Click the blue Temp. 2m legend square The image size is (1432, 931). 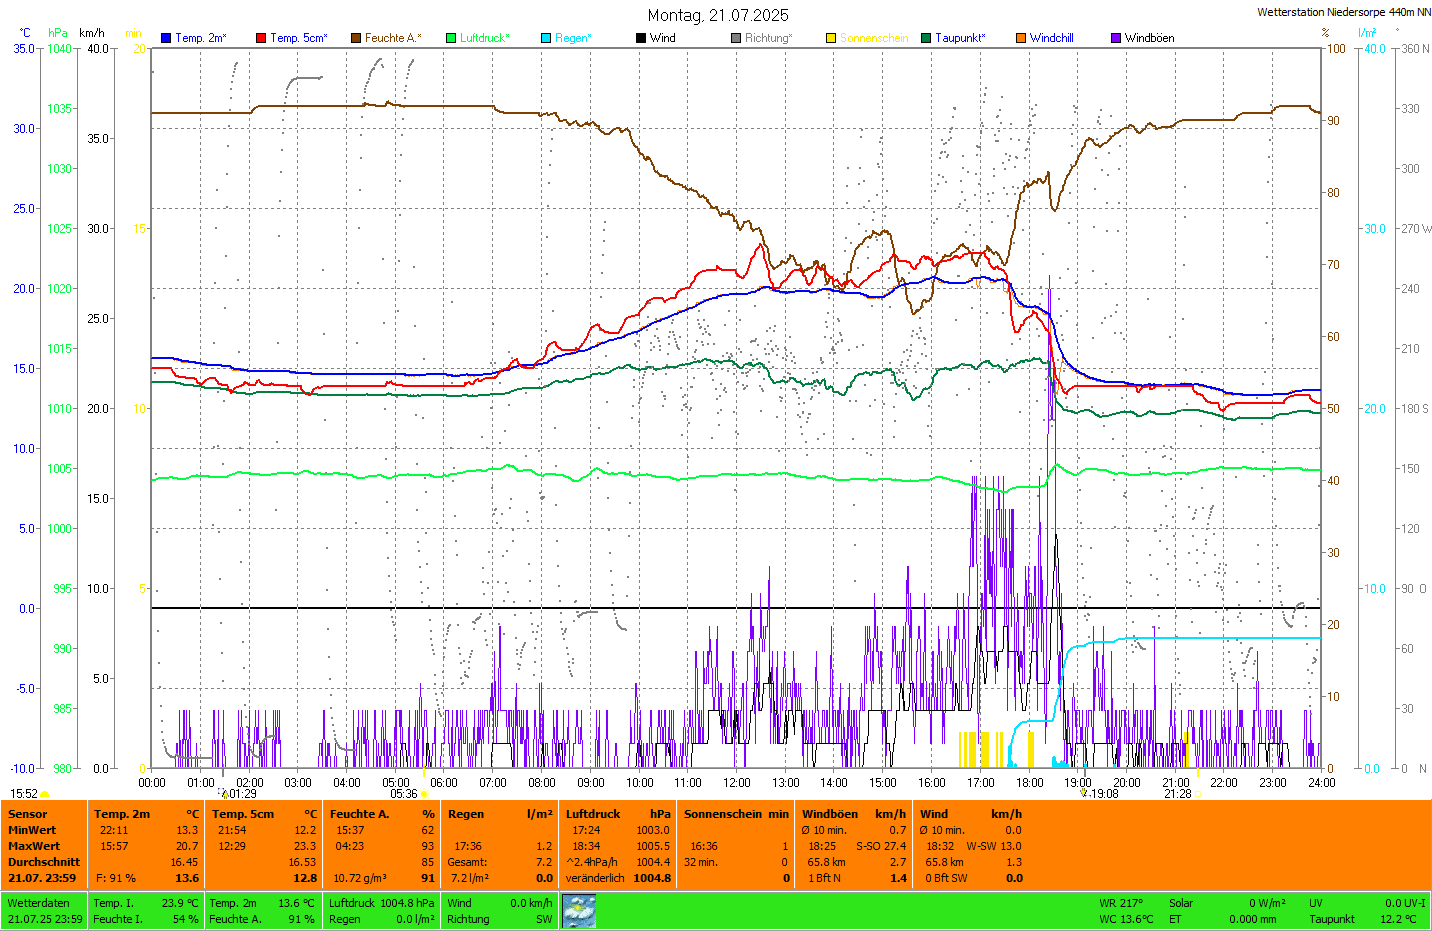(166, 38)
